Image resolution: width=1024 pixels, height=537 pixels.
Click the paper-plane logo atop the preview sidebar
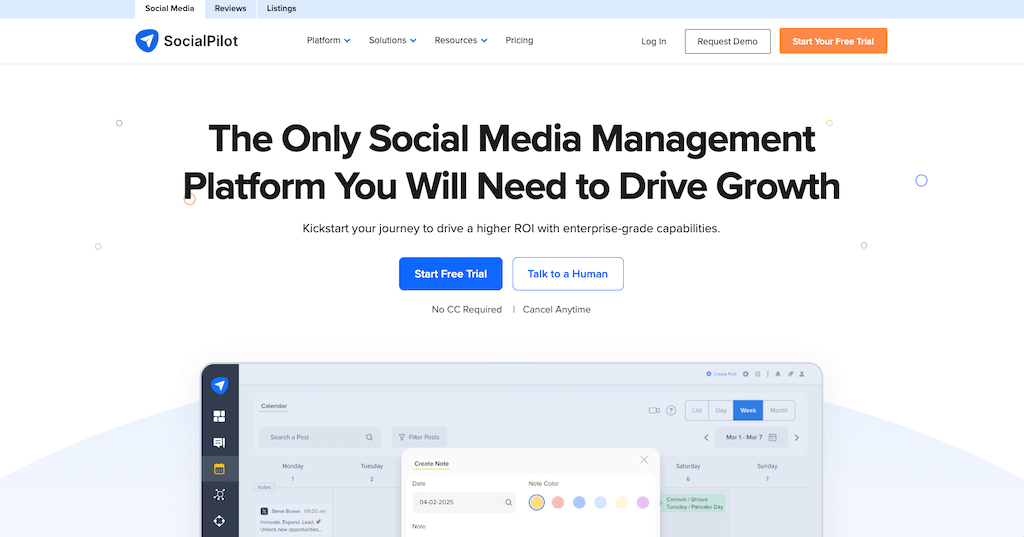219,385
